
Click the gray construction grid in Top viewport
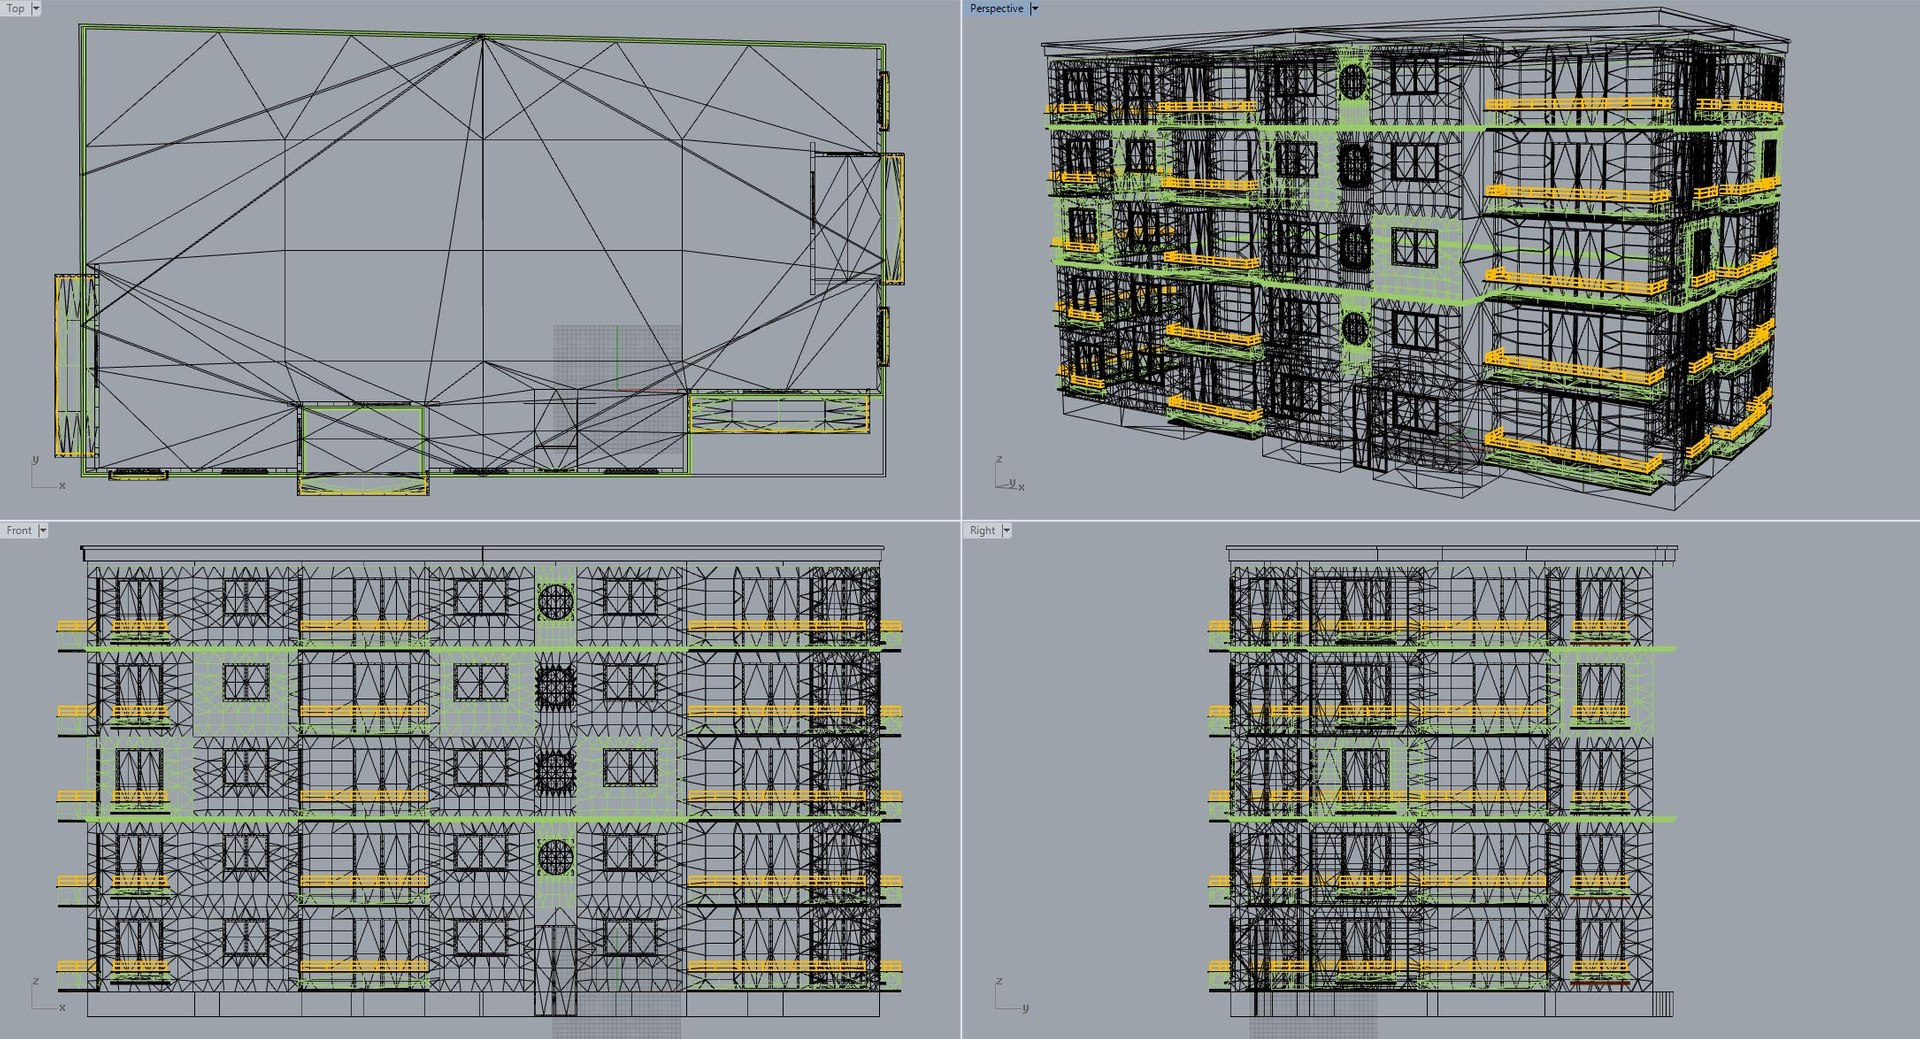click(x=617, y=397)
